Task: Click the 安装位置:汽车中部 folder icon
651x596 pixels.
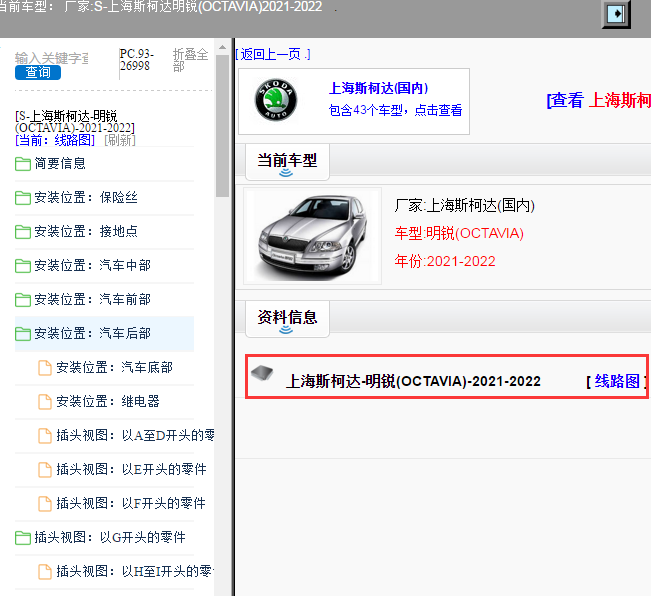Action: (x=23, y=266)
